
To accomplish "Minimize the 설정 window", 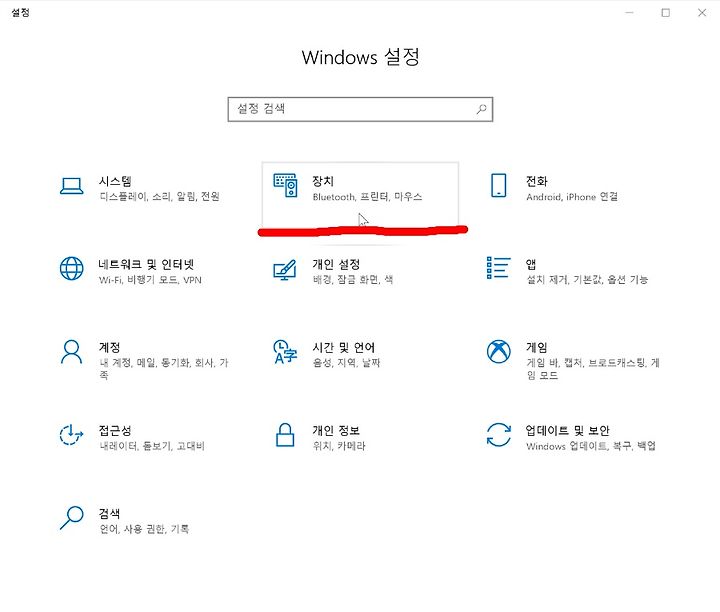I will click(630, 12).
